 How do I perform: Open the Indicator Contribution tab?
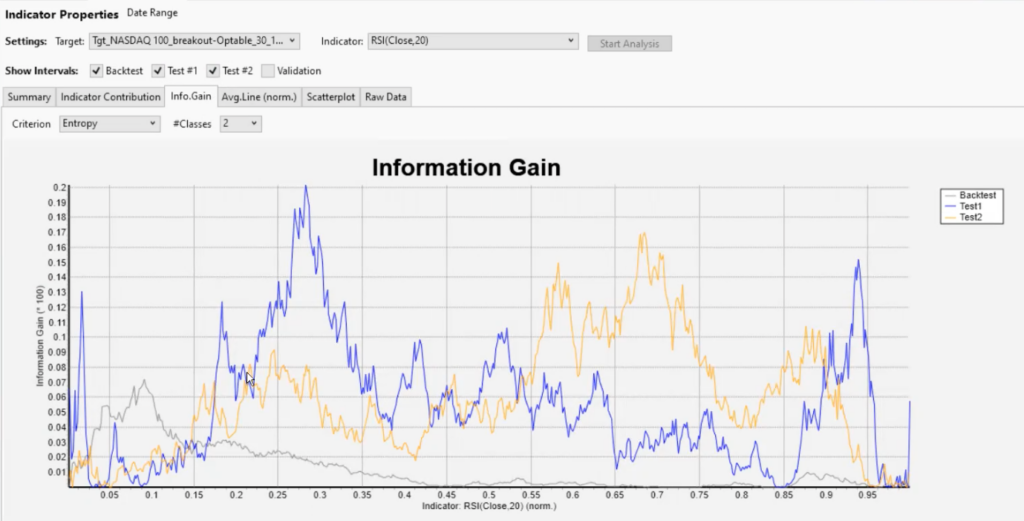(110, 97)
